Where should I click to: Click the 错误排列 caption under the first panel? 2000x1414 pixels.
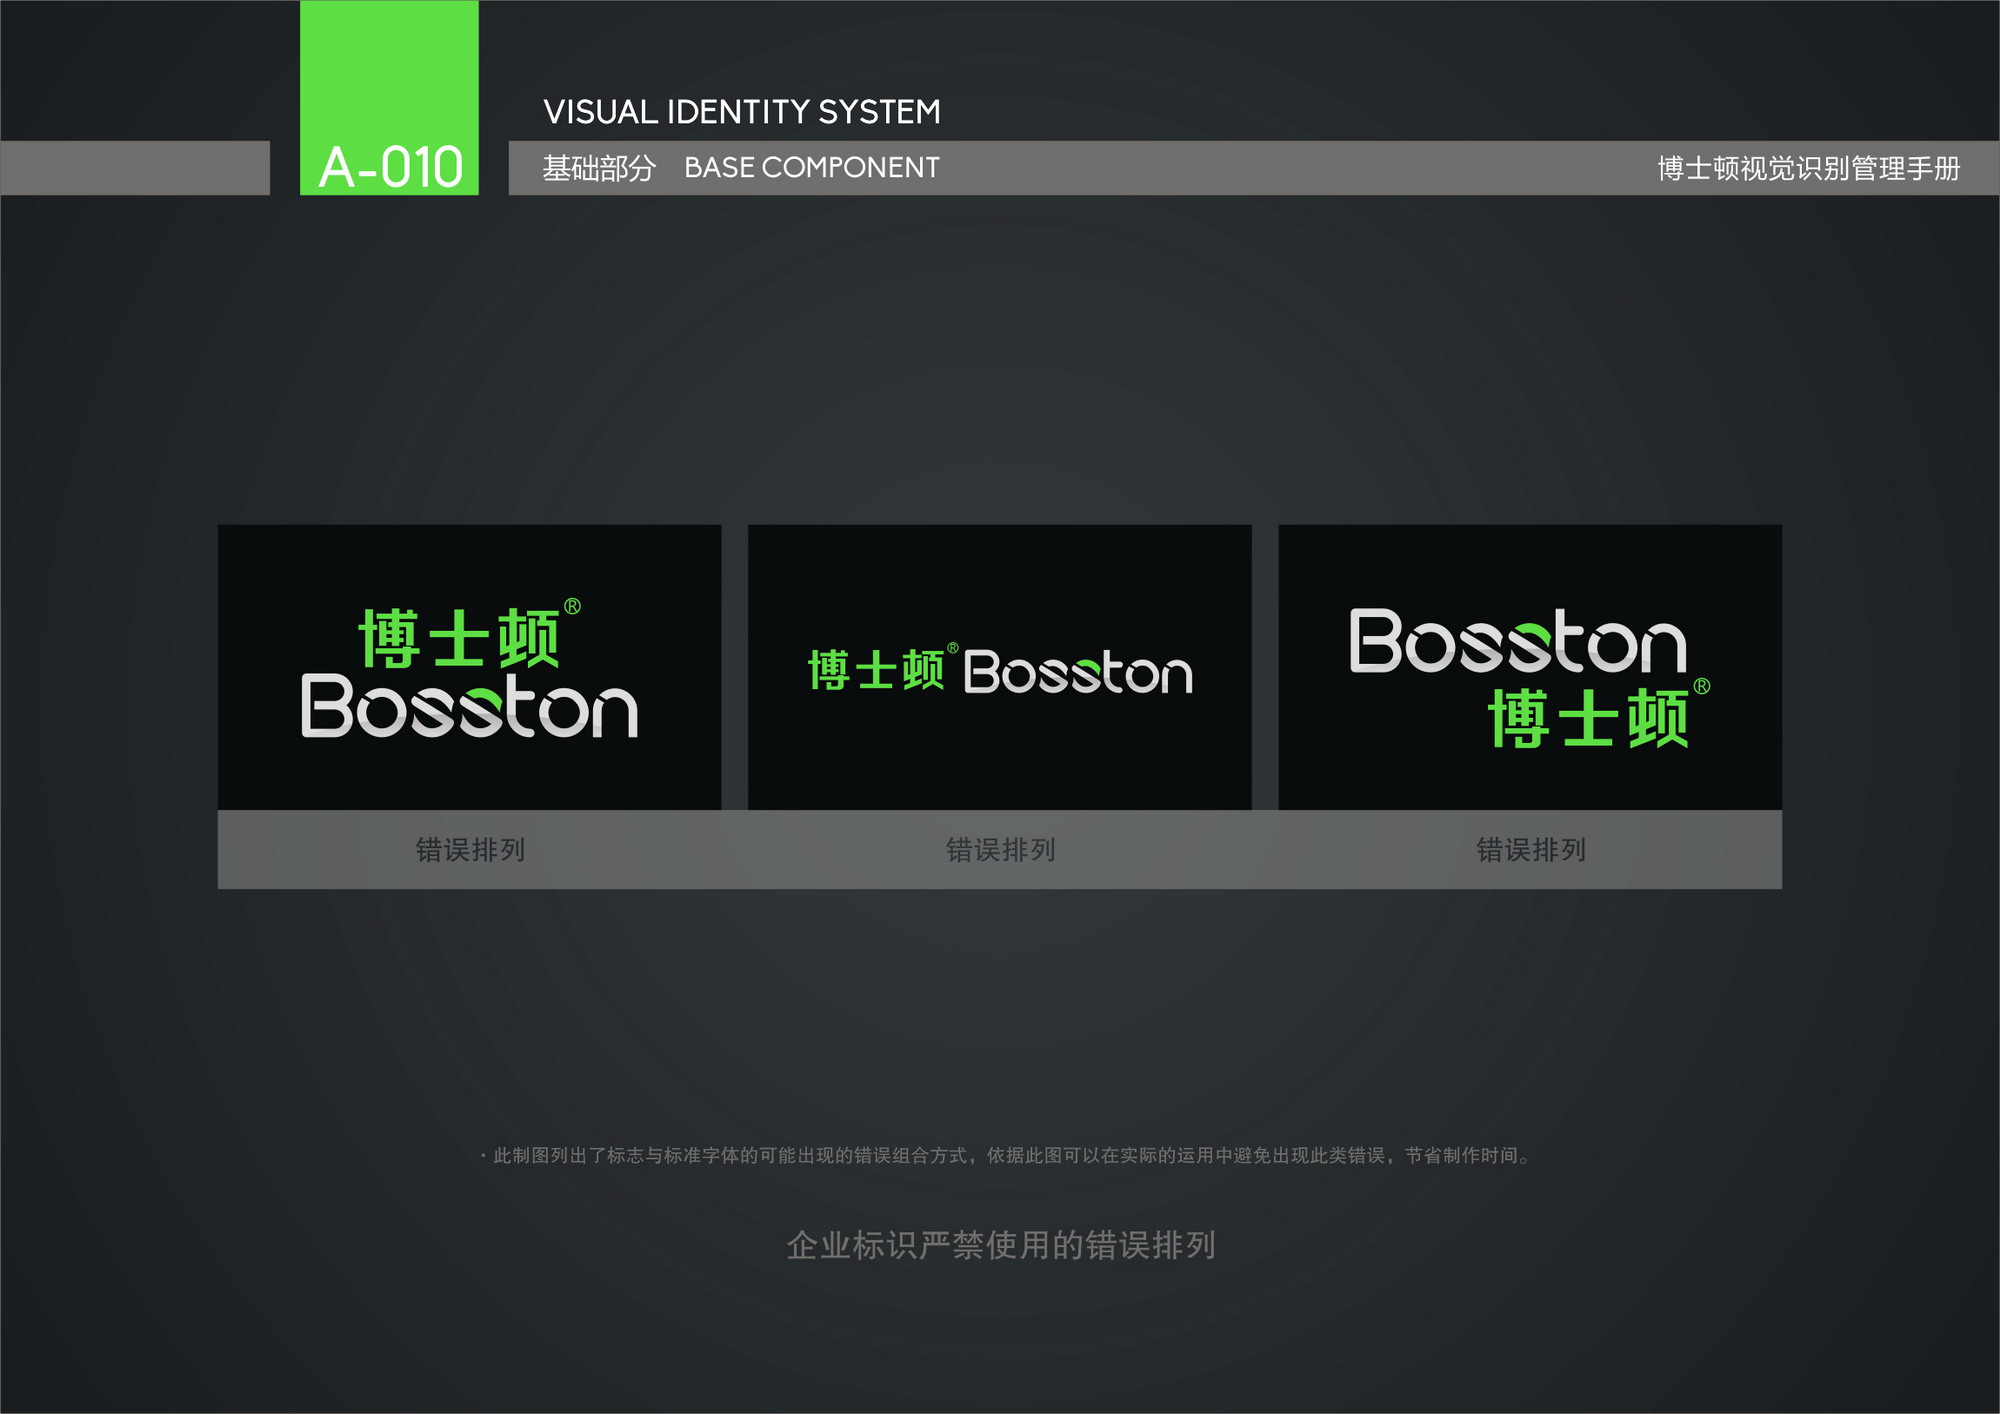tap(470, 850)
